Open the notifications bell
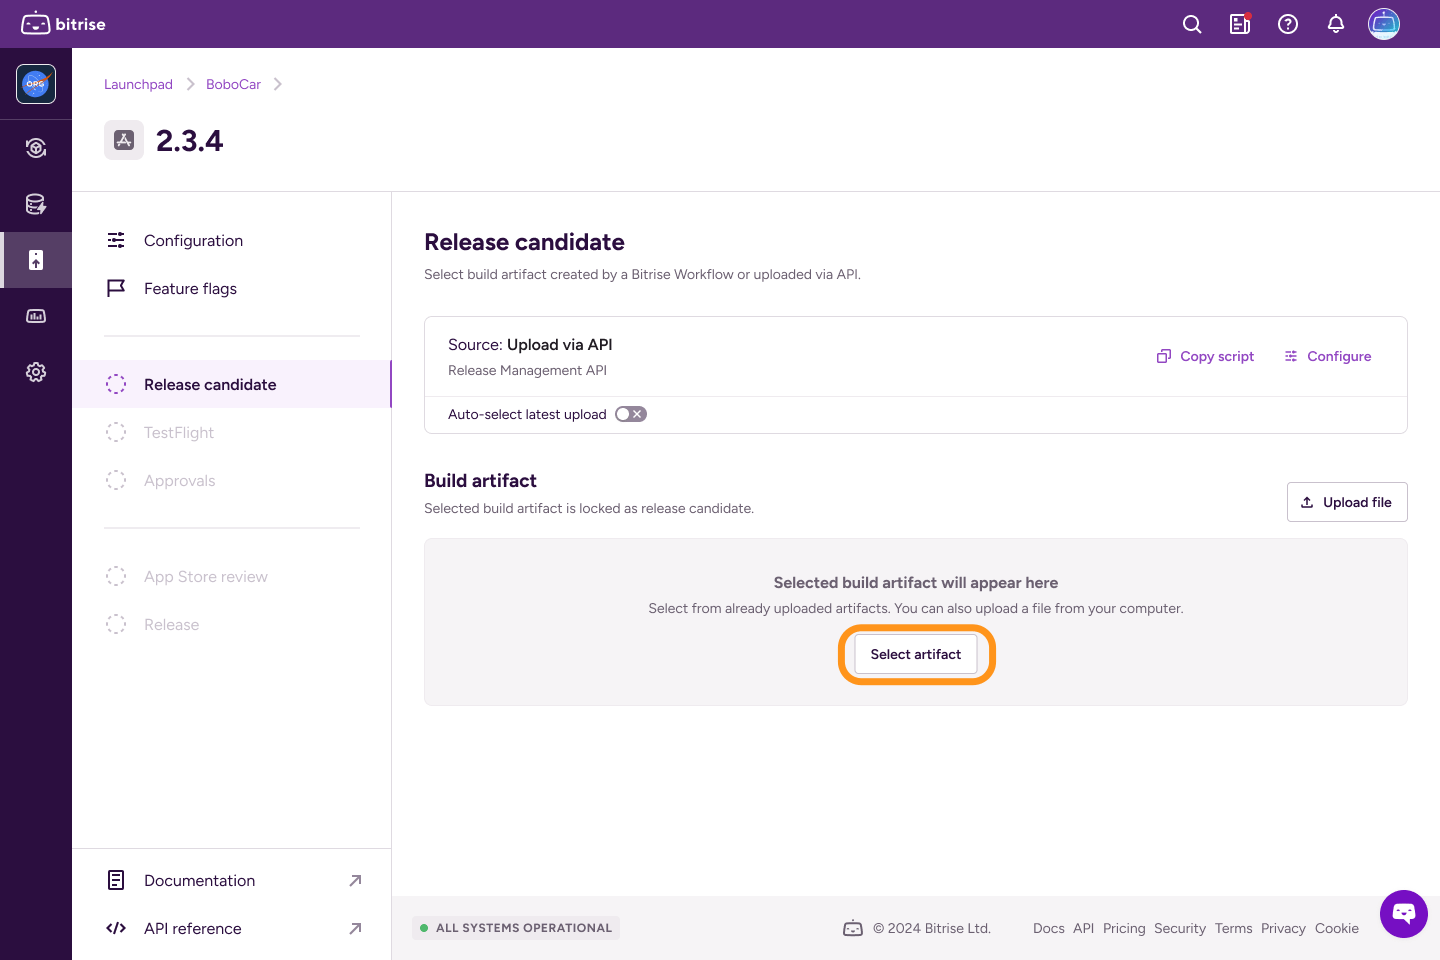 (1336, 24)
